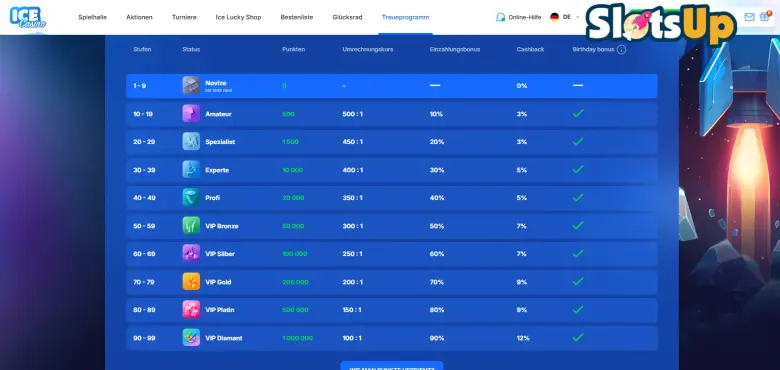This screenshot has width=780, height=370.
Task: Click the Online-Hilfe chat bubble icon
Action: tap(500, 17)
